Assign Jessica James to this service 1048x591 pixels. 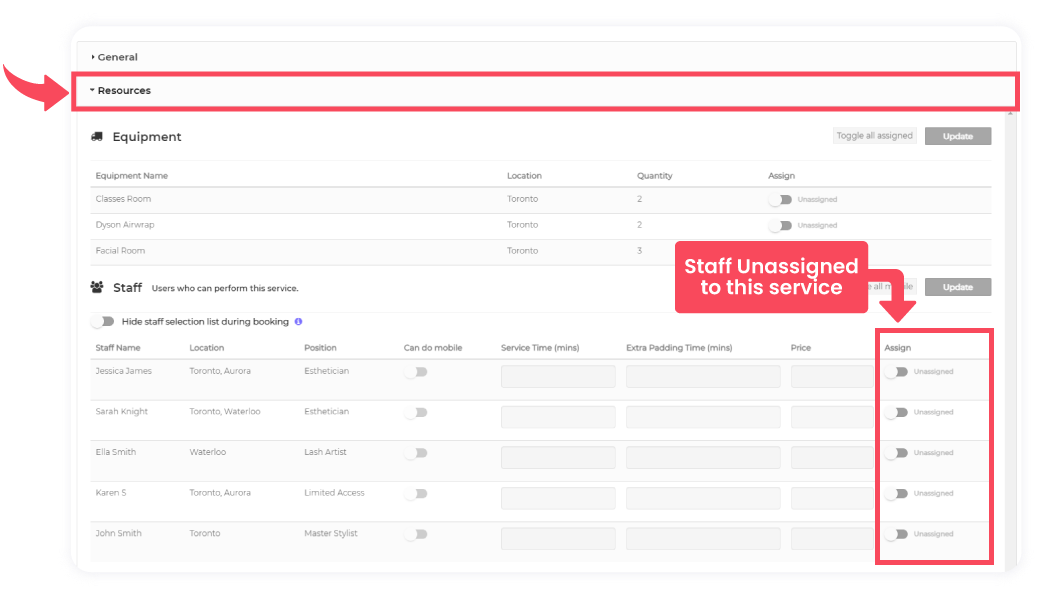pos(896,372)
